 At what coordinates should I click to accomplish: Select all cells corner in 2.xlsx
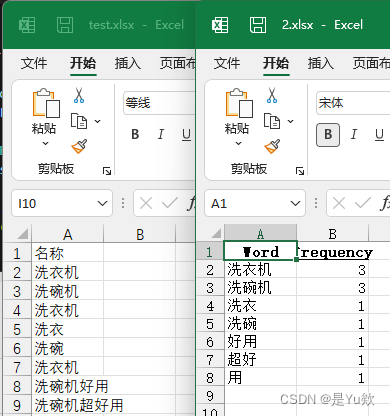[216, 233]
